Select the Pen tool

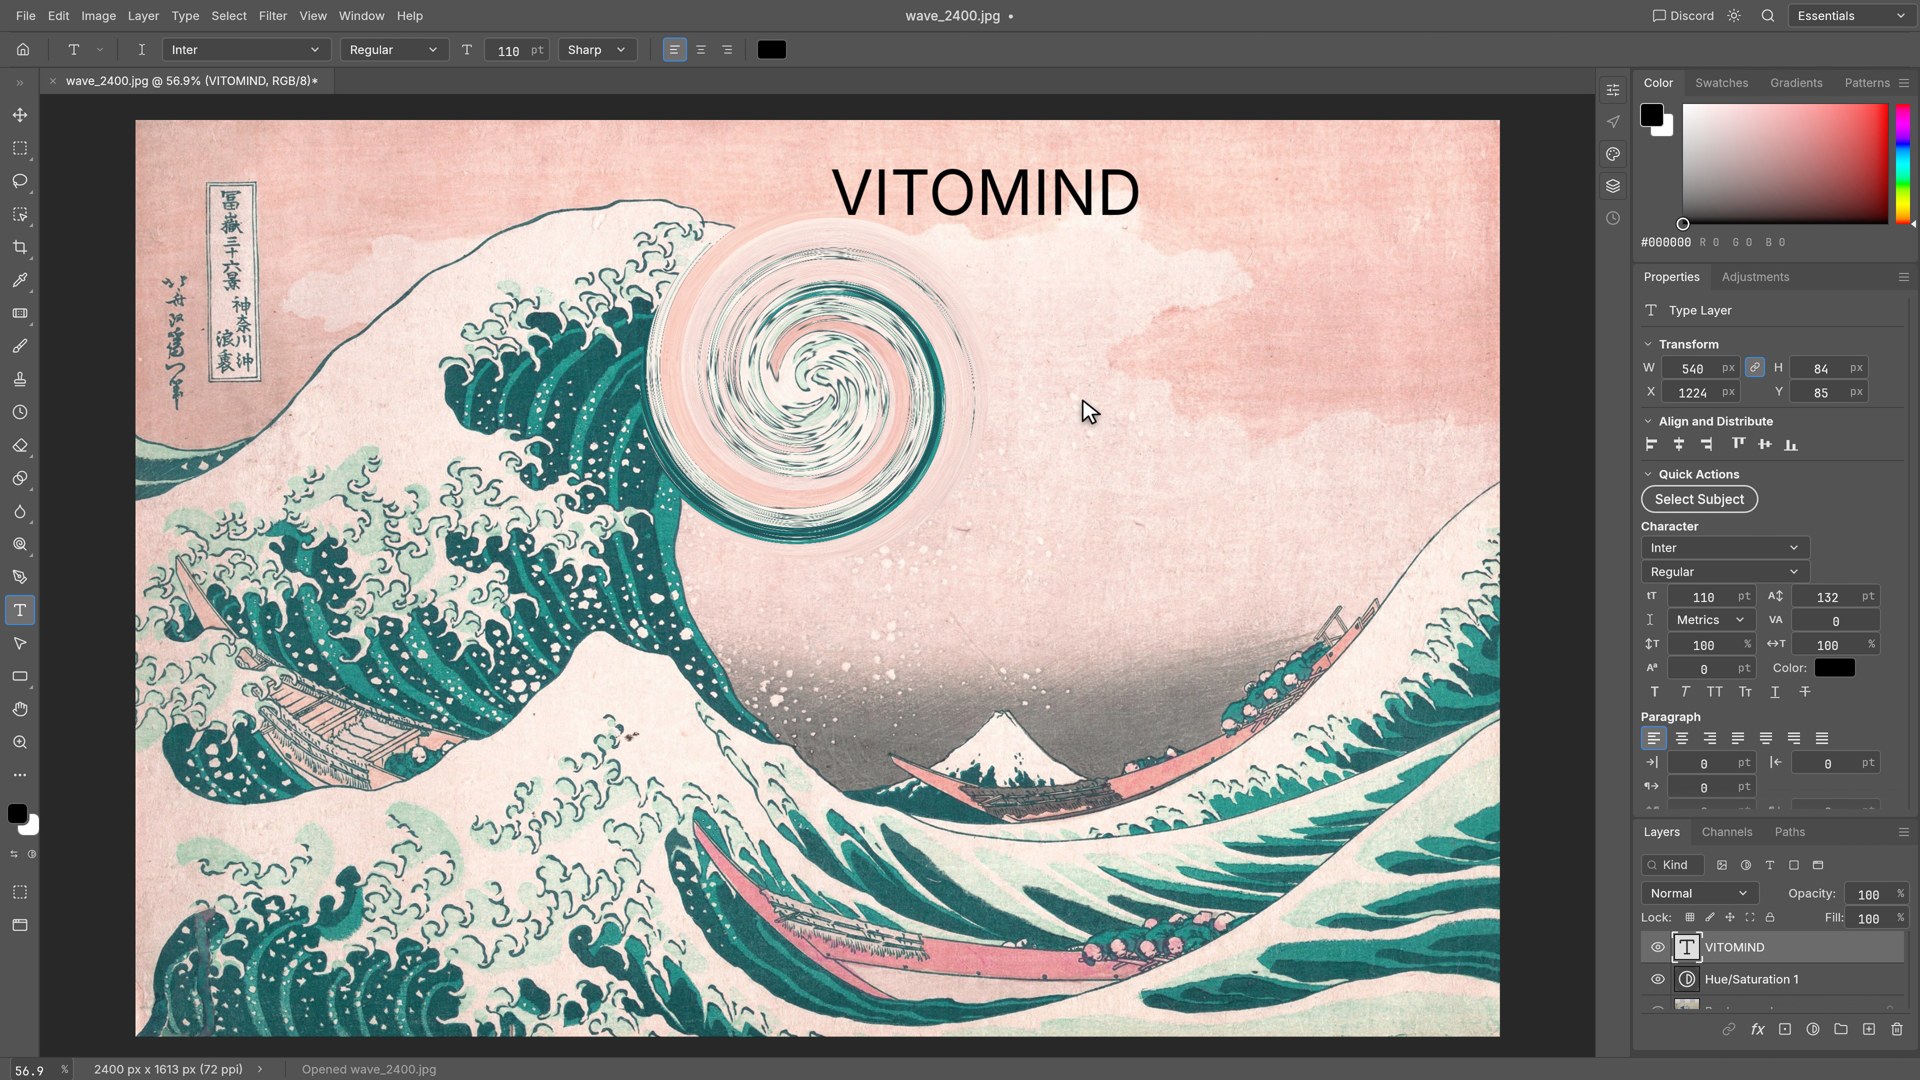[20, 577]
